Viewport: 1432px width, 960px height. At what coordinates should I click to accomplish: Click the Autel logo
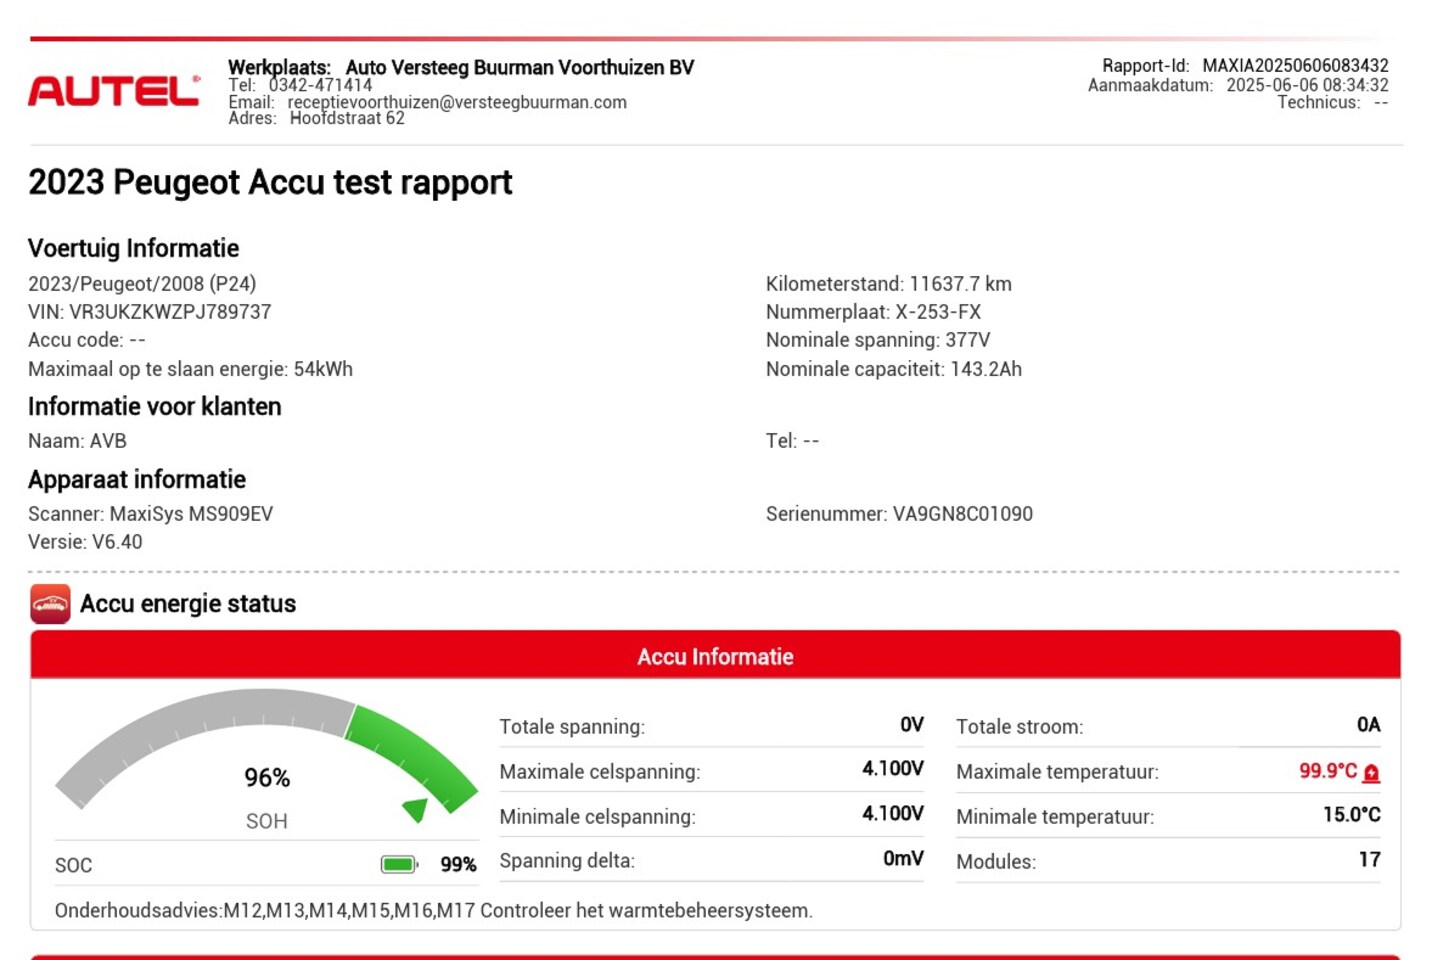(113, 91)
